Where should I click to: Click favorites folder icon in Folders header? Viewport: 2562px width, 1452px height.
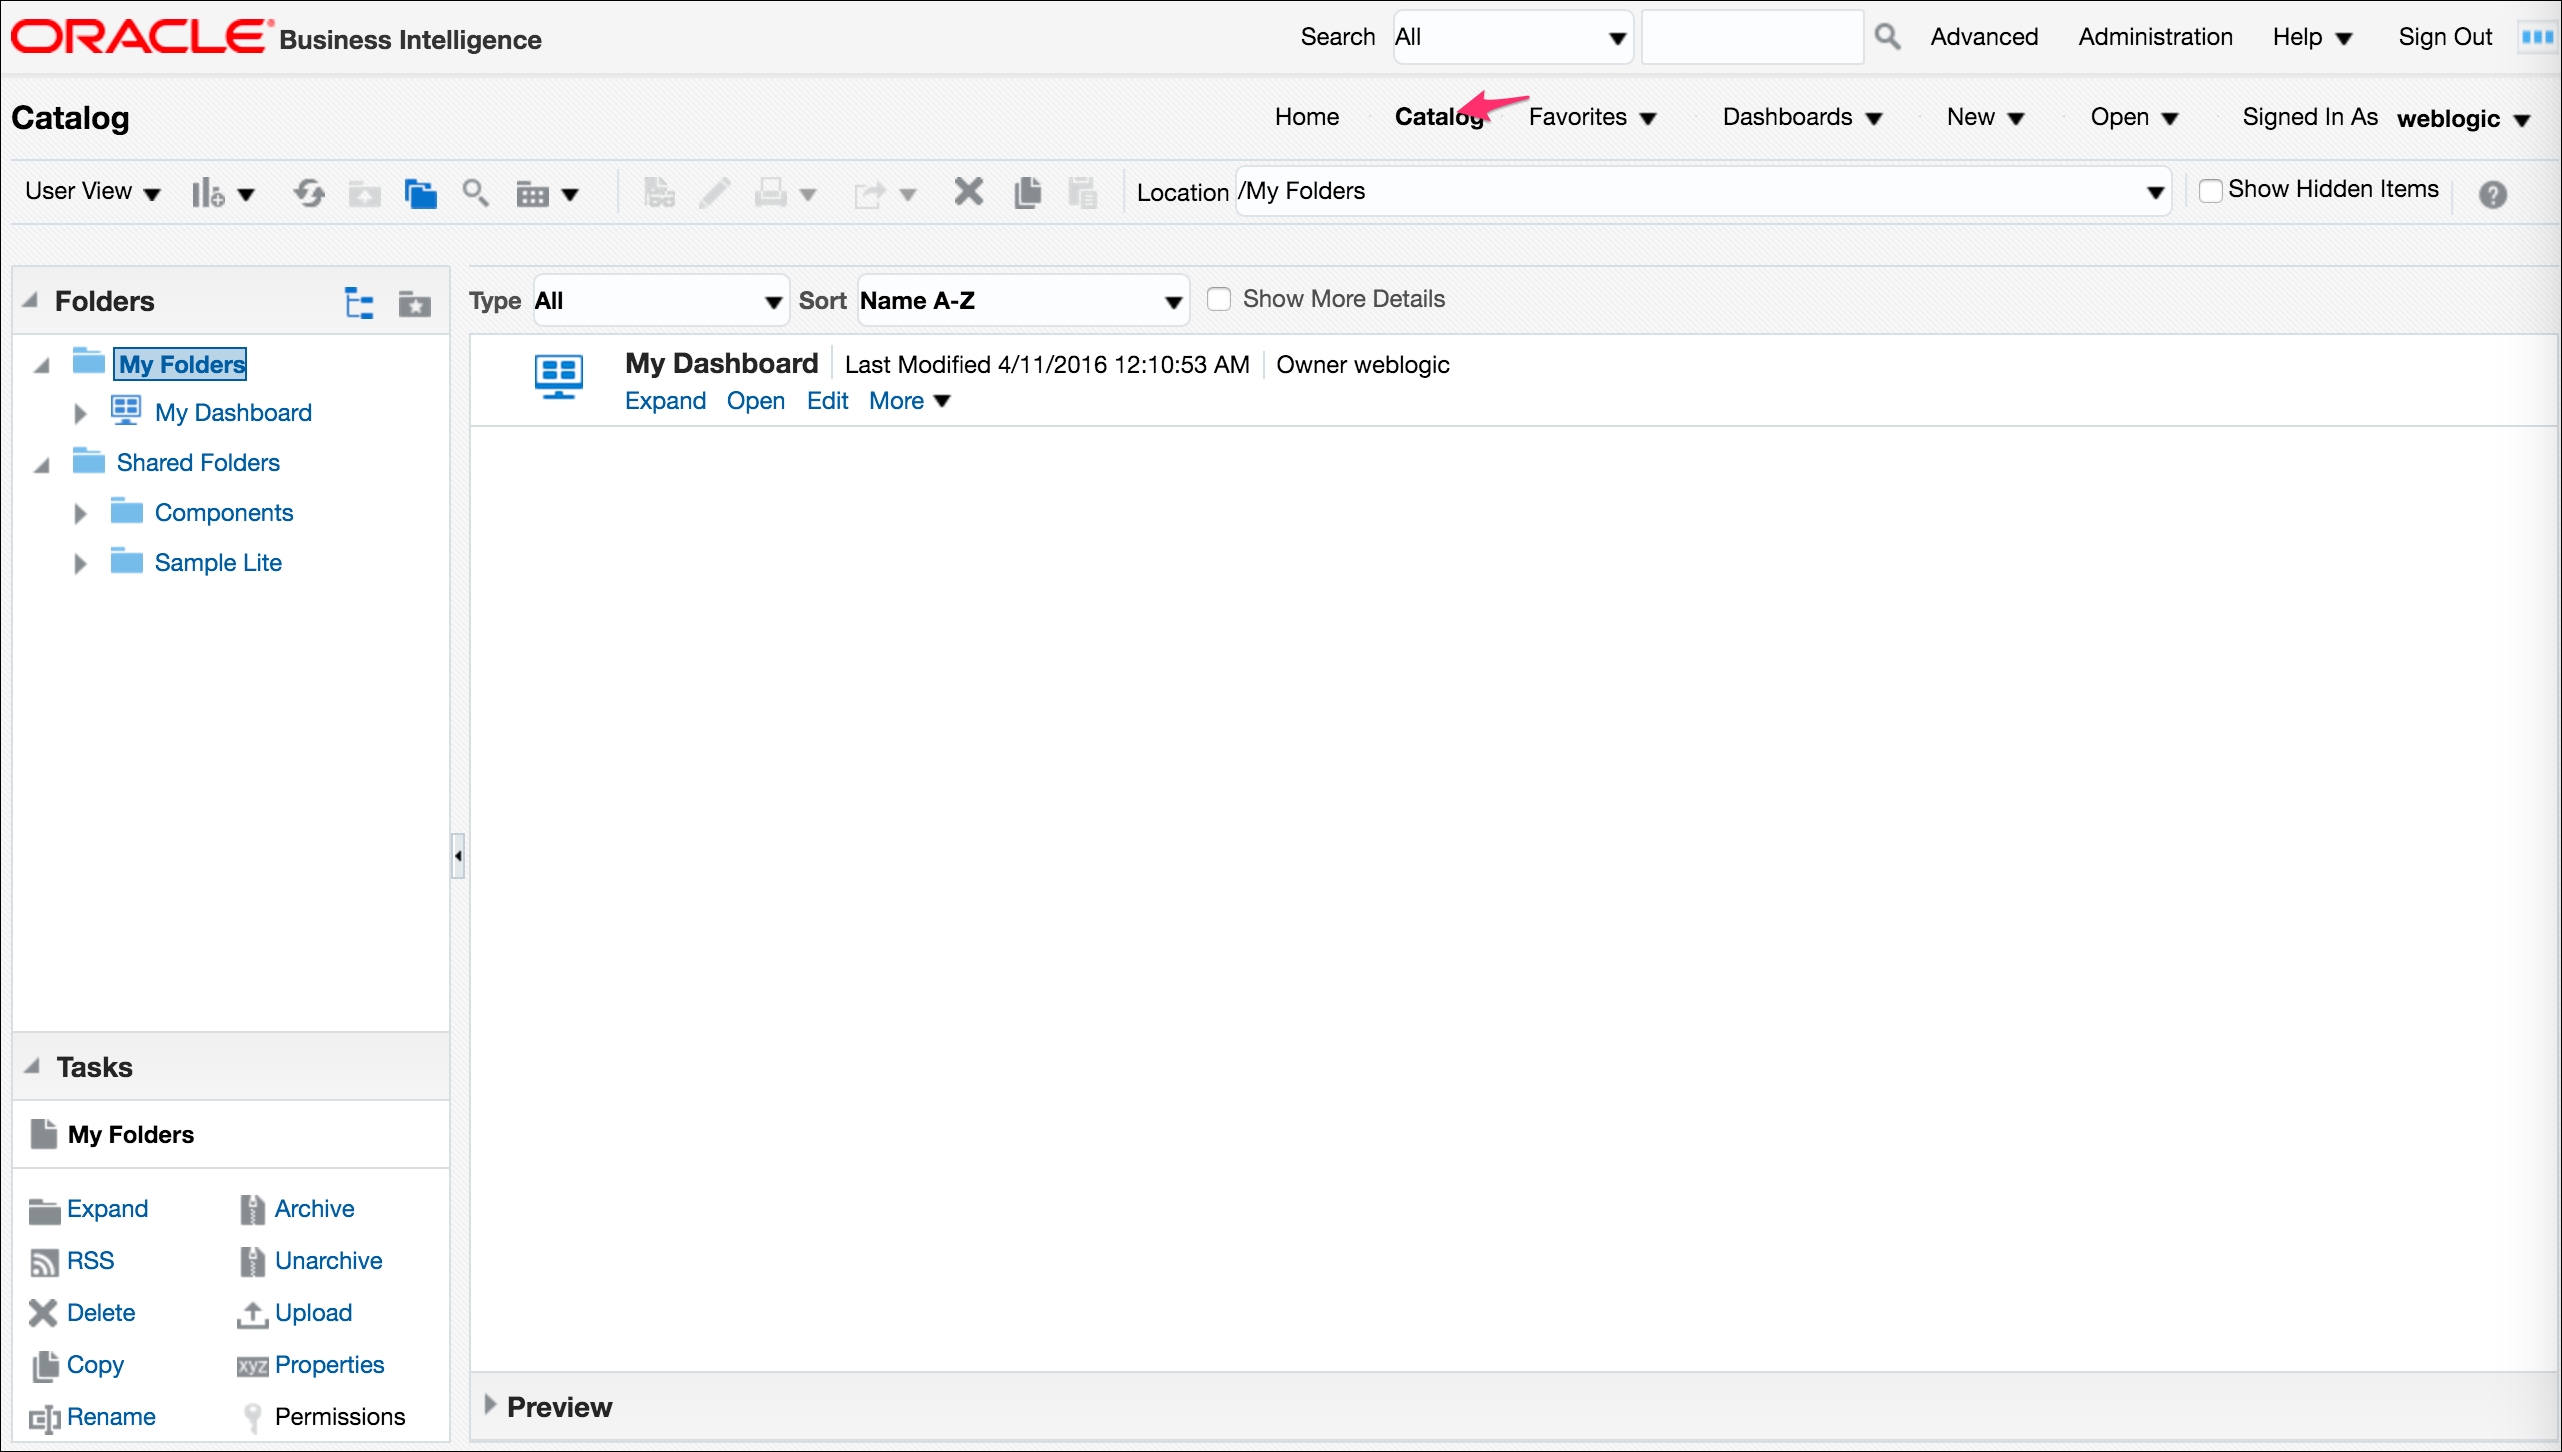[414, 302]
